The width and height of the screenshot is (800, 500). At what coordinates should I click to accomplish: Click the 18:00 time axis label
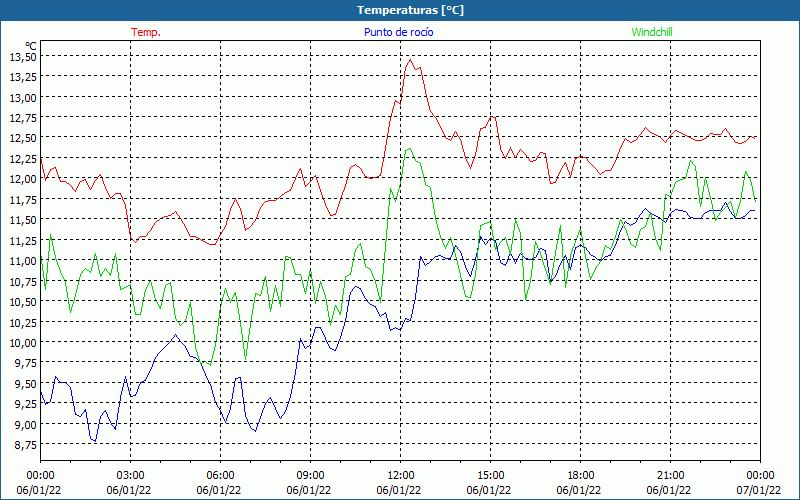click(580, 476)
